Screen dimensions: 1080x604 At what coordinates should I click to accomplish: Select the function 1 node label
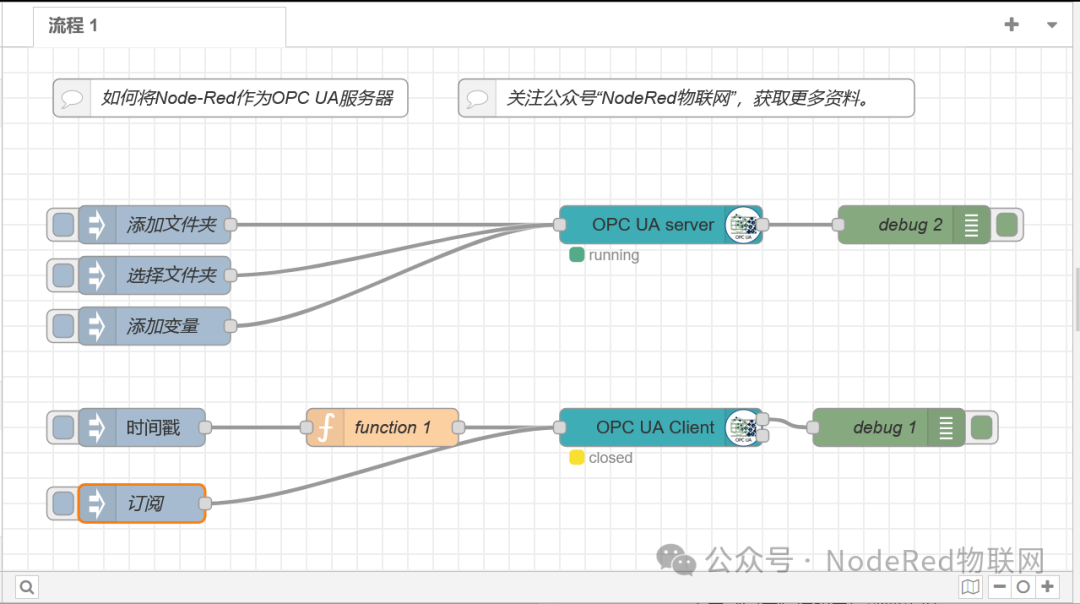pos(393,428)
